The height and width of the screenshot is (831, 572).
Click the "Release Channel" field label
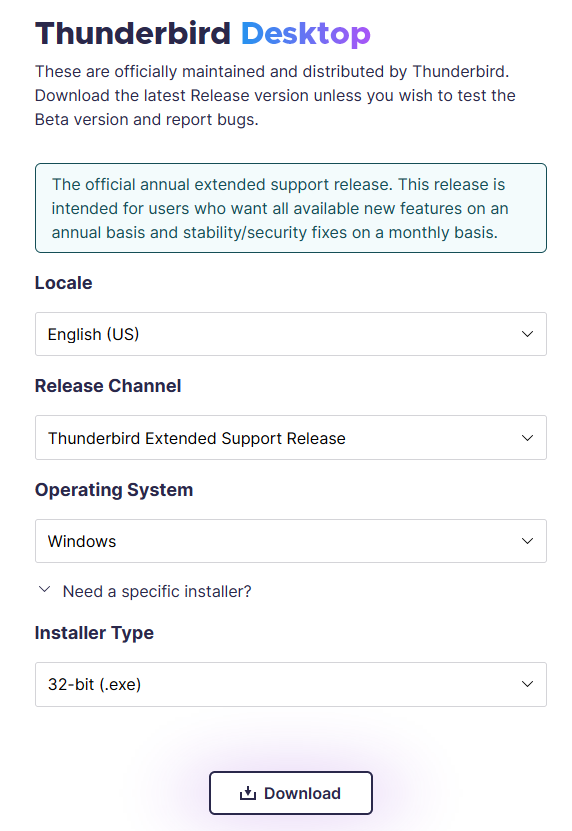tap(108, 386)
